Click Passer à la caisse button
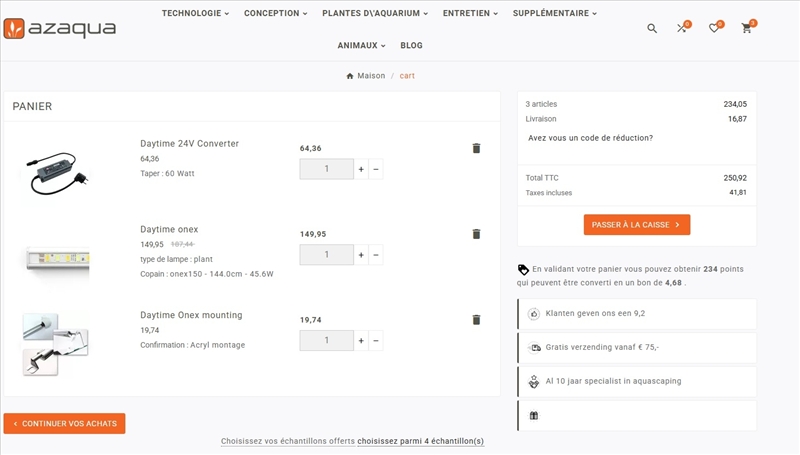The height and width of the screenshot is (455, 800). pos(637,225)
